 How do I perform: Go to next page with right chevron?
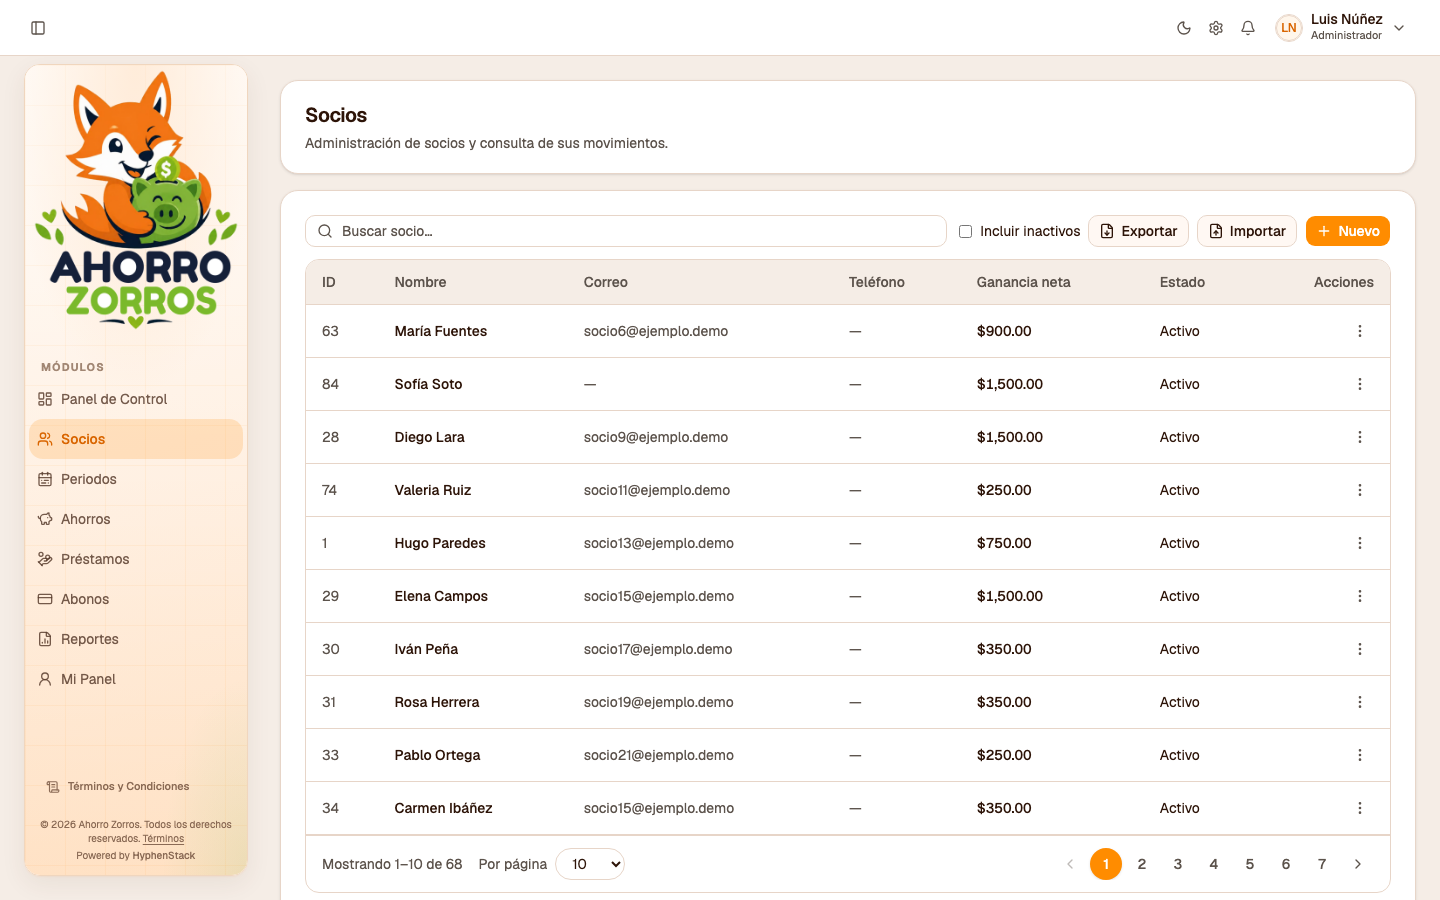[1358, 864]
